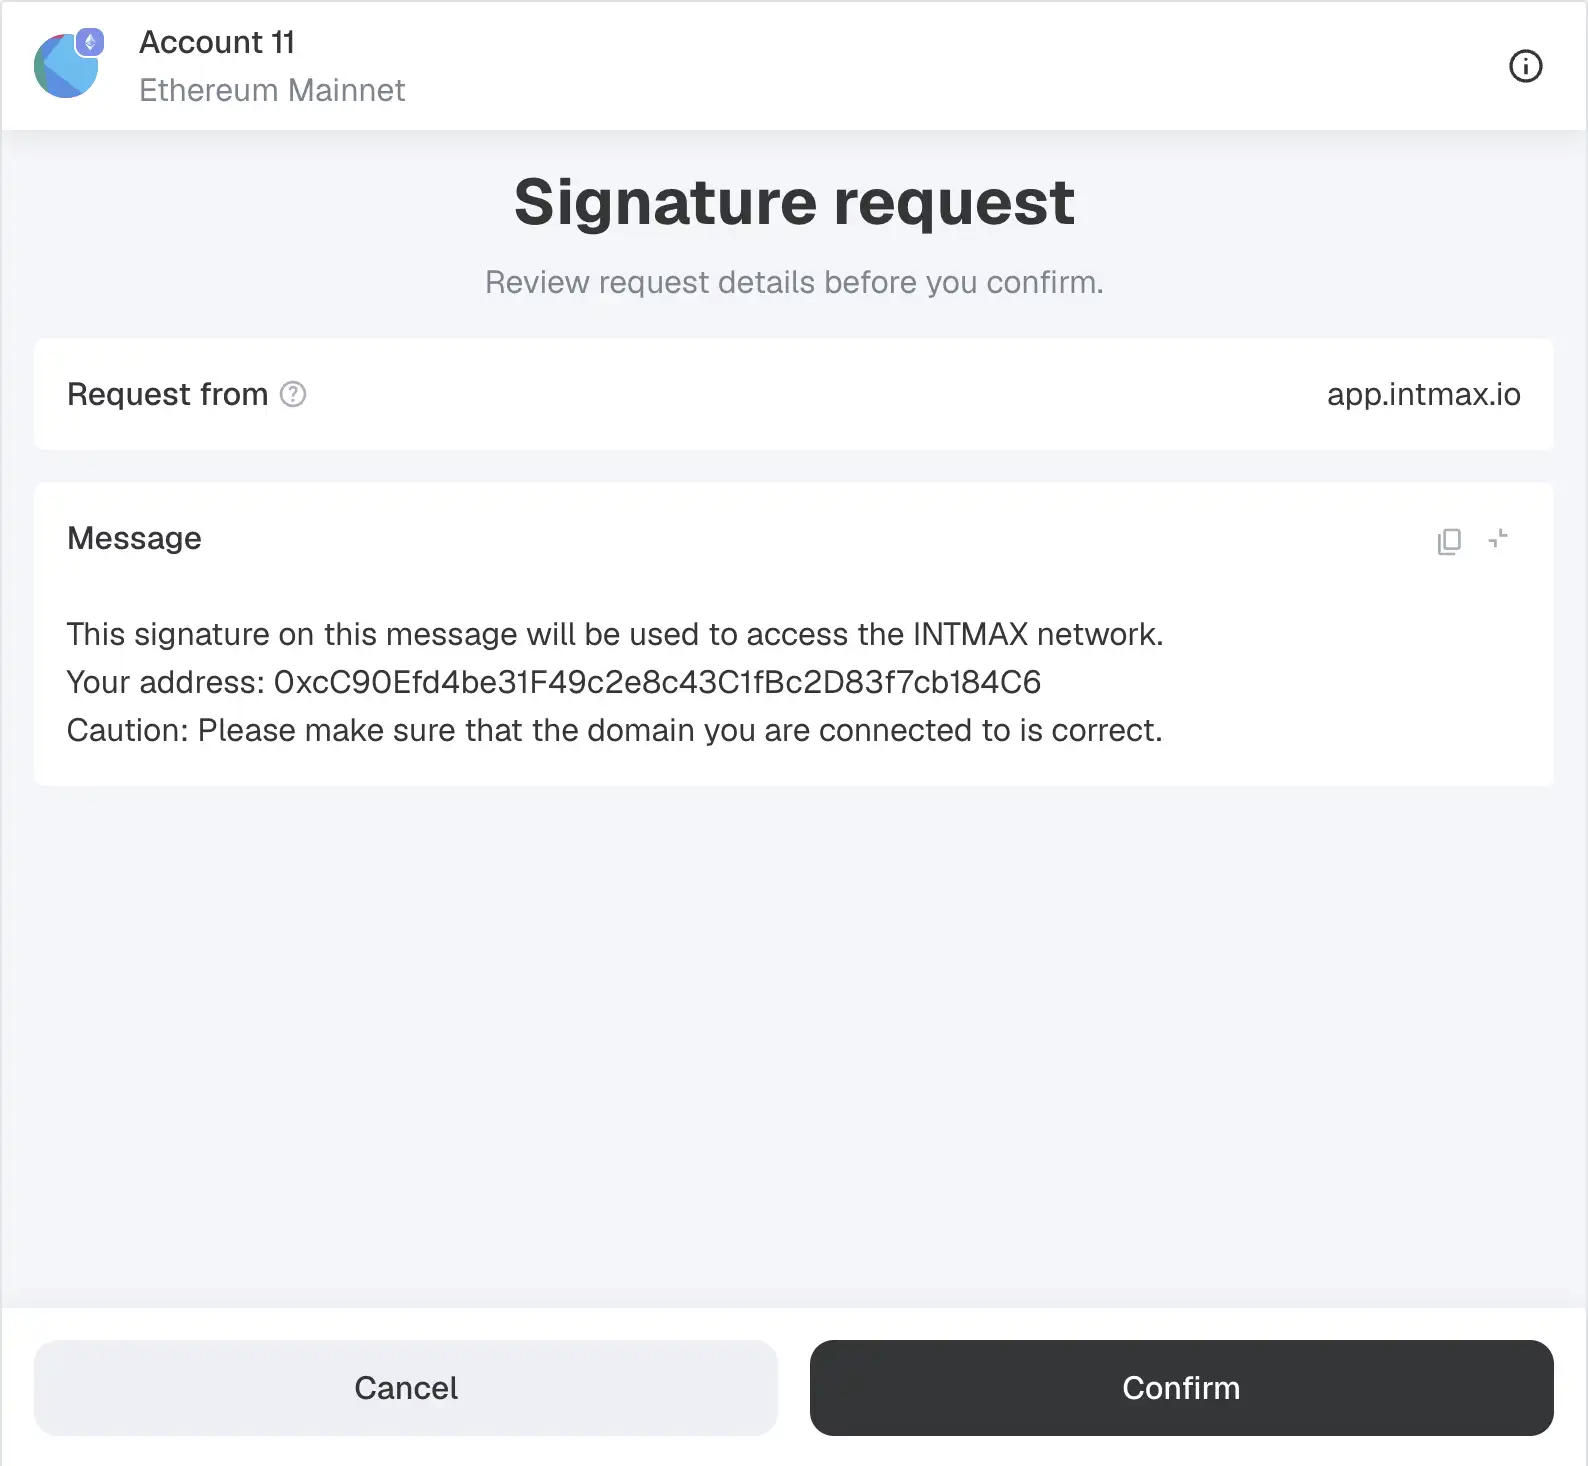The width and height of the screenshot is (1588, 1466).
Task: Click the help icon beside Request from
Action: (293, 395)
